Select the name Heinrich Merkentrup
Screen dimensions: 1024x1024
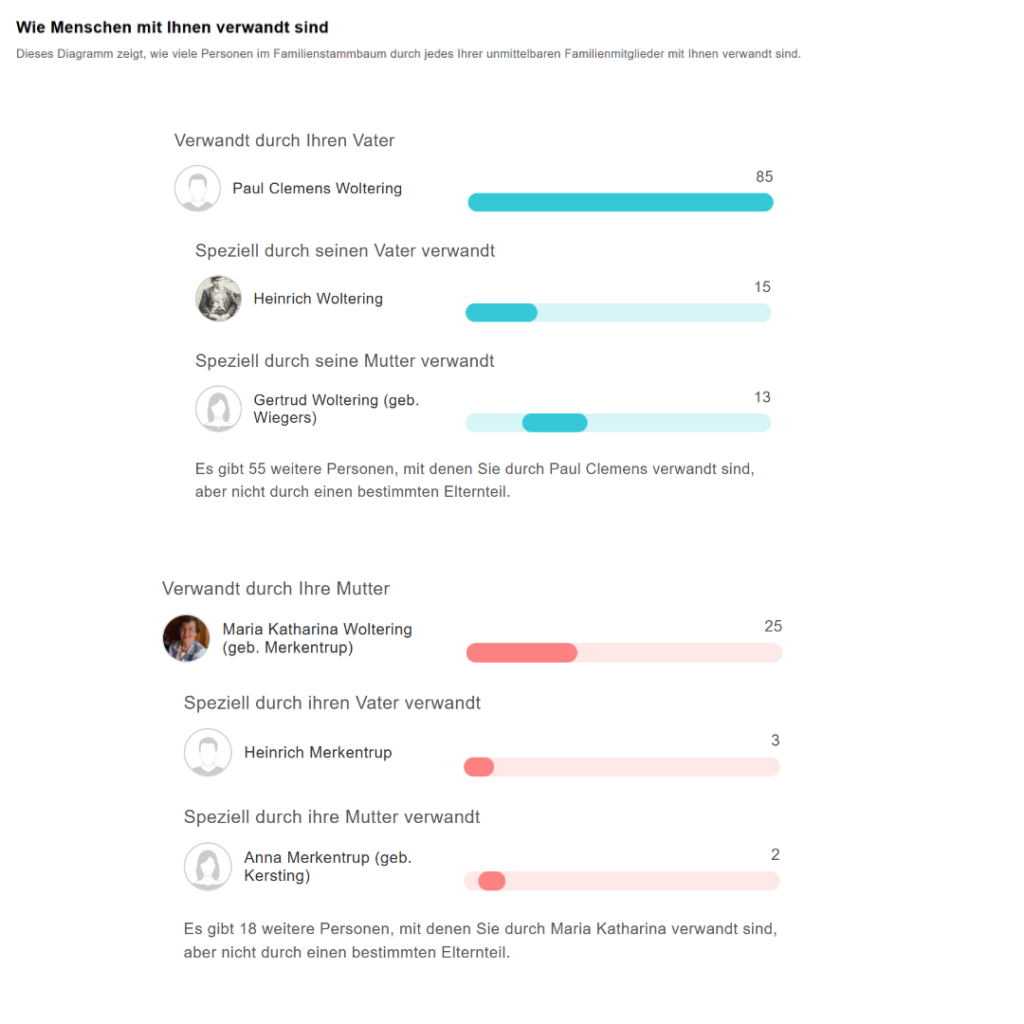click(318, 752)
